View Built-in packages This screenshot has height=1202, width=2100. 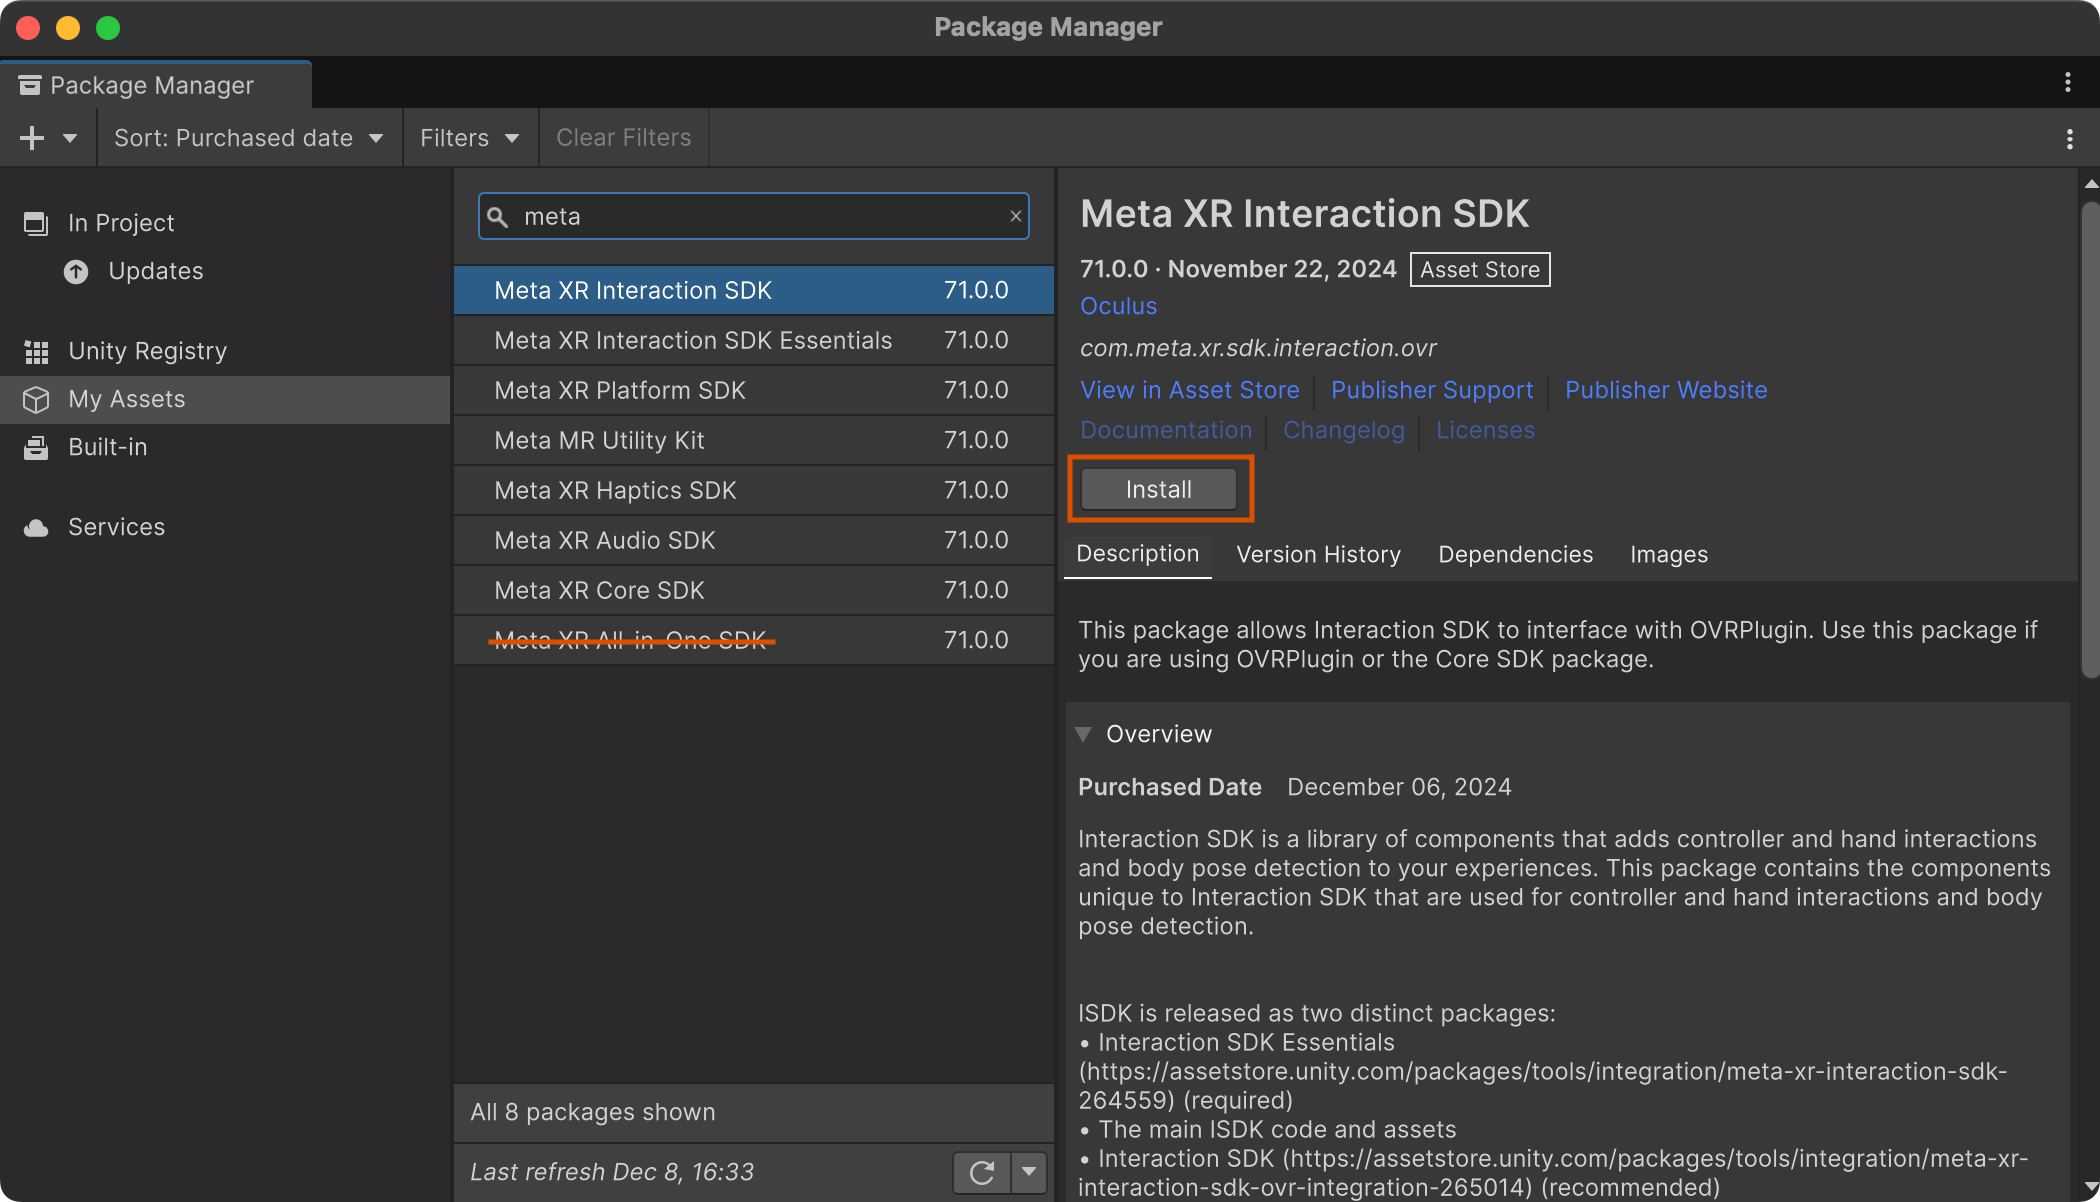point(106,447)
